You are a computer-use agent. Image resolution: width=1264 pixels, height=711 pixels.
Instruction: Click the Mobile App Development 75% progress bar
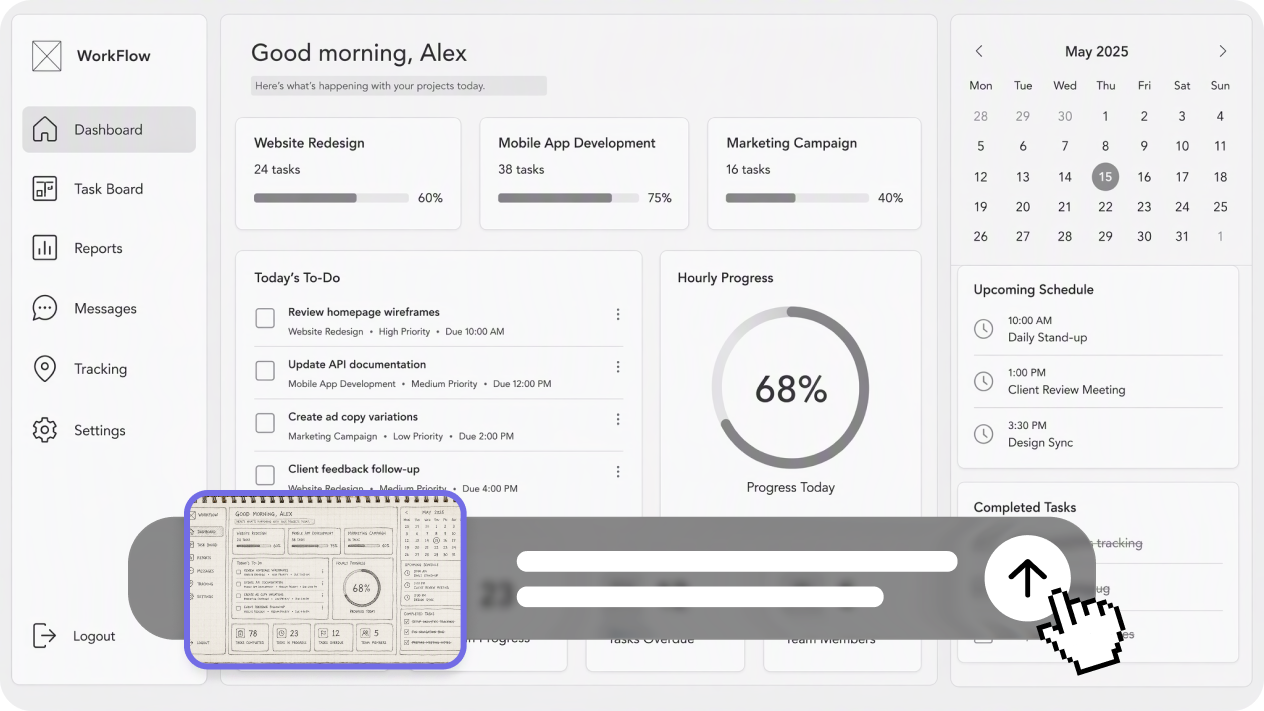pos(568,198)
